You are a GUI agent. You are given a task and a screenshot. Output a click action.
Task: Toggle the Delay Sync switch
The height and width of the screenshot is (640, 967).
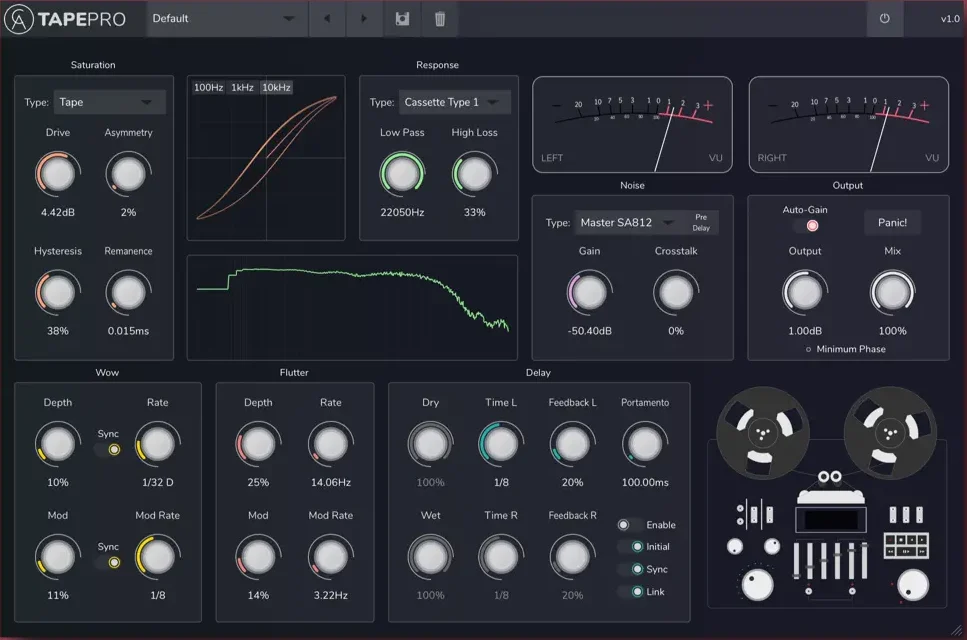tap(632, 569)
